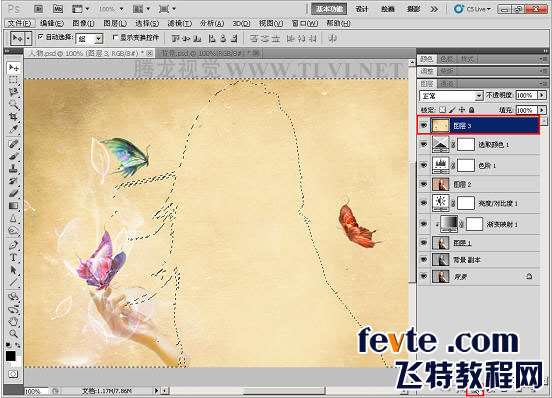Hide the 选取颜色 1 adjustment layer

point(424,144)
